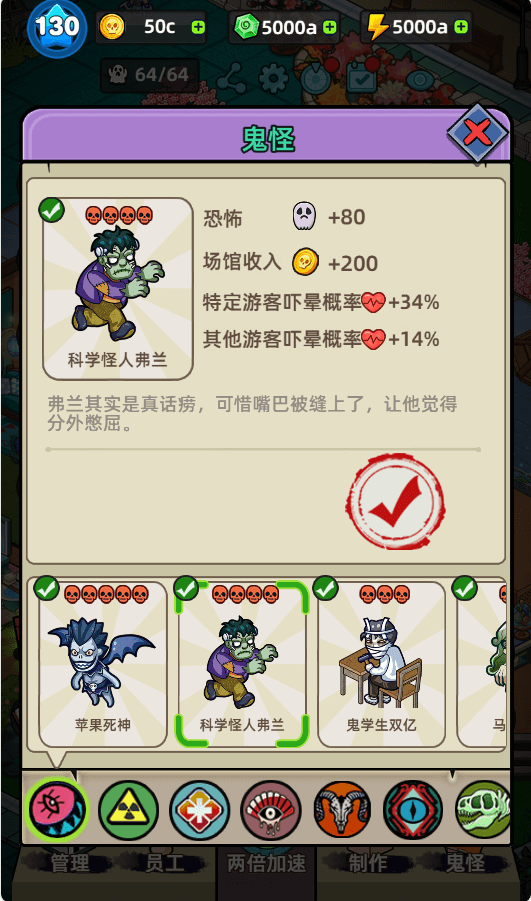Add gold coins with green plus
Viewport: 531px width, 901px height.
coord(198,27)
